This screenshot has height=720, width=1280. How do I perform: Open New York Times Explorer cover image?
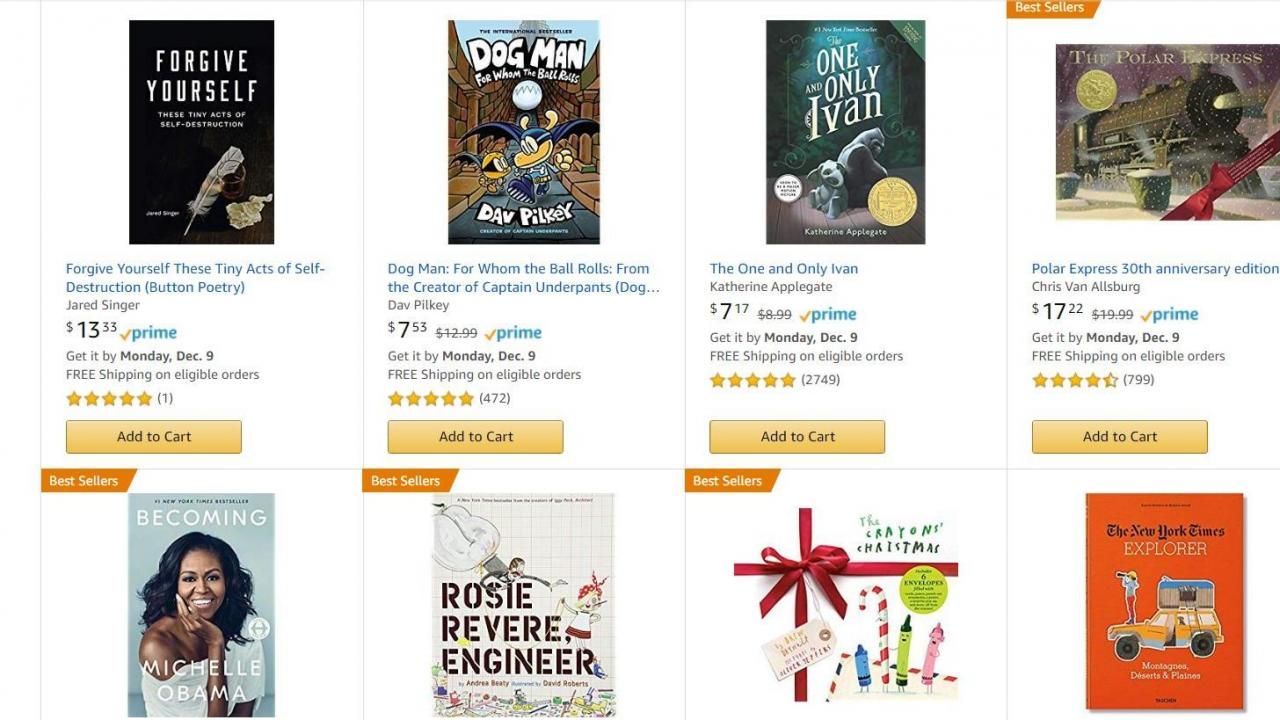point(1165,601)
